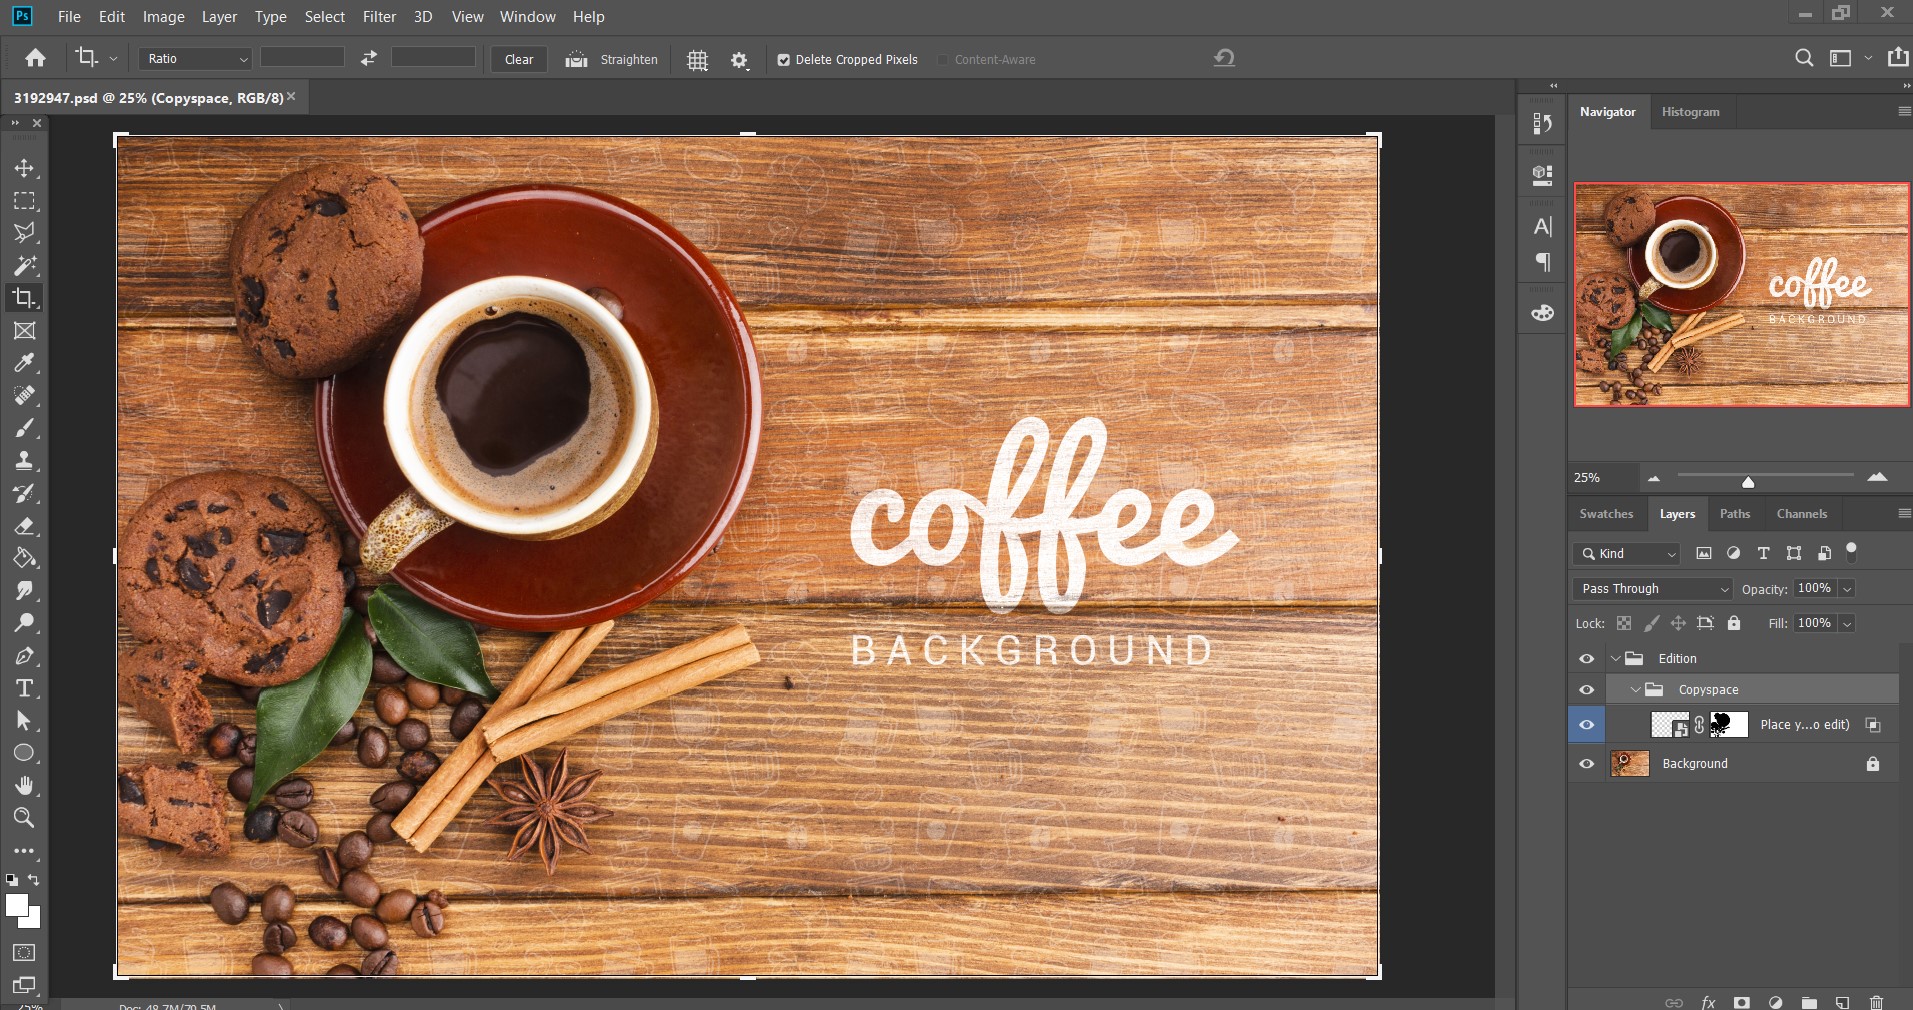Viewport: 1913px width, 1010px height.
Task: Hide the Background layer
Action: pos(1586,764)
